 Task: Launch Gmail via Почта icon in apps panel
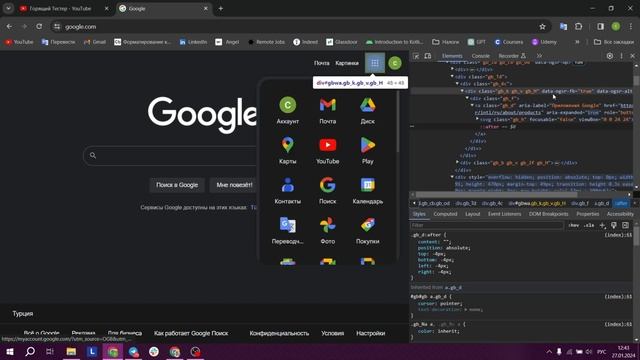click(328, 110)
